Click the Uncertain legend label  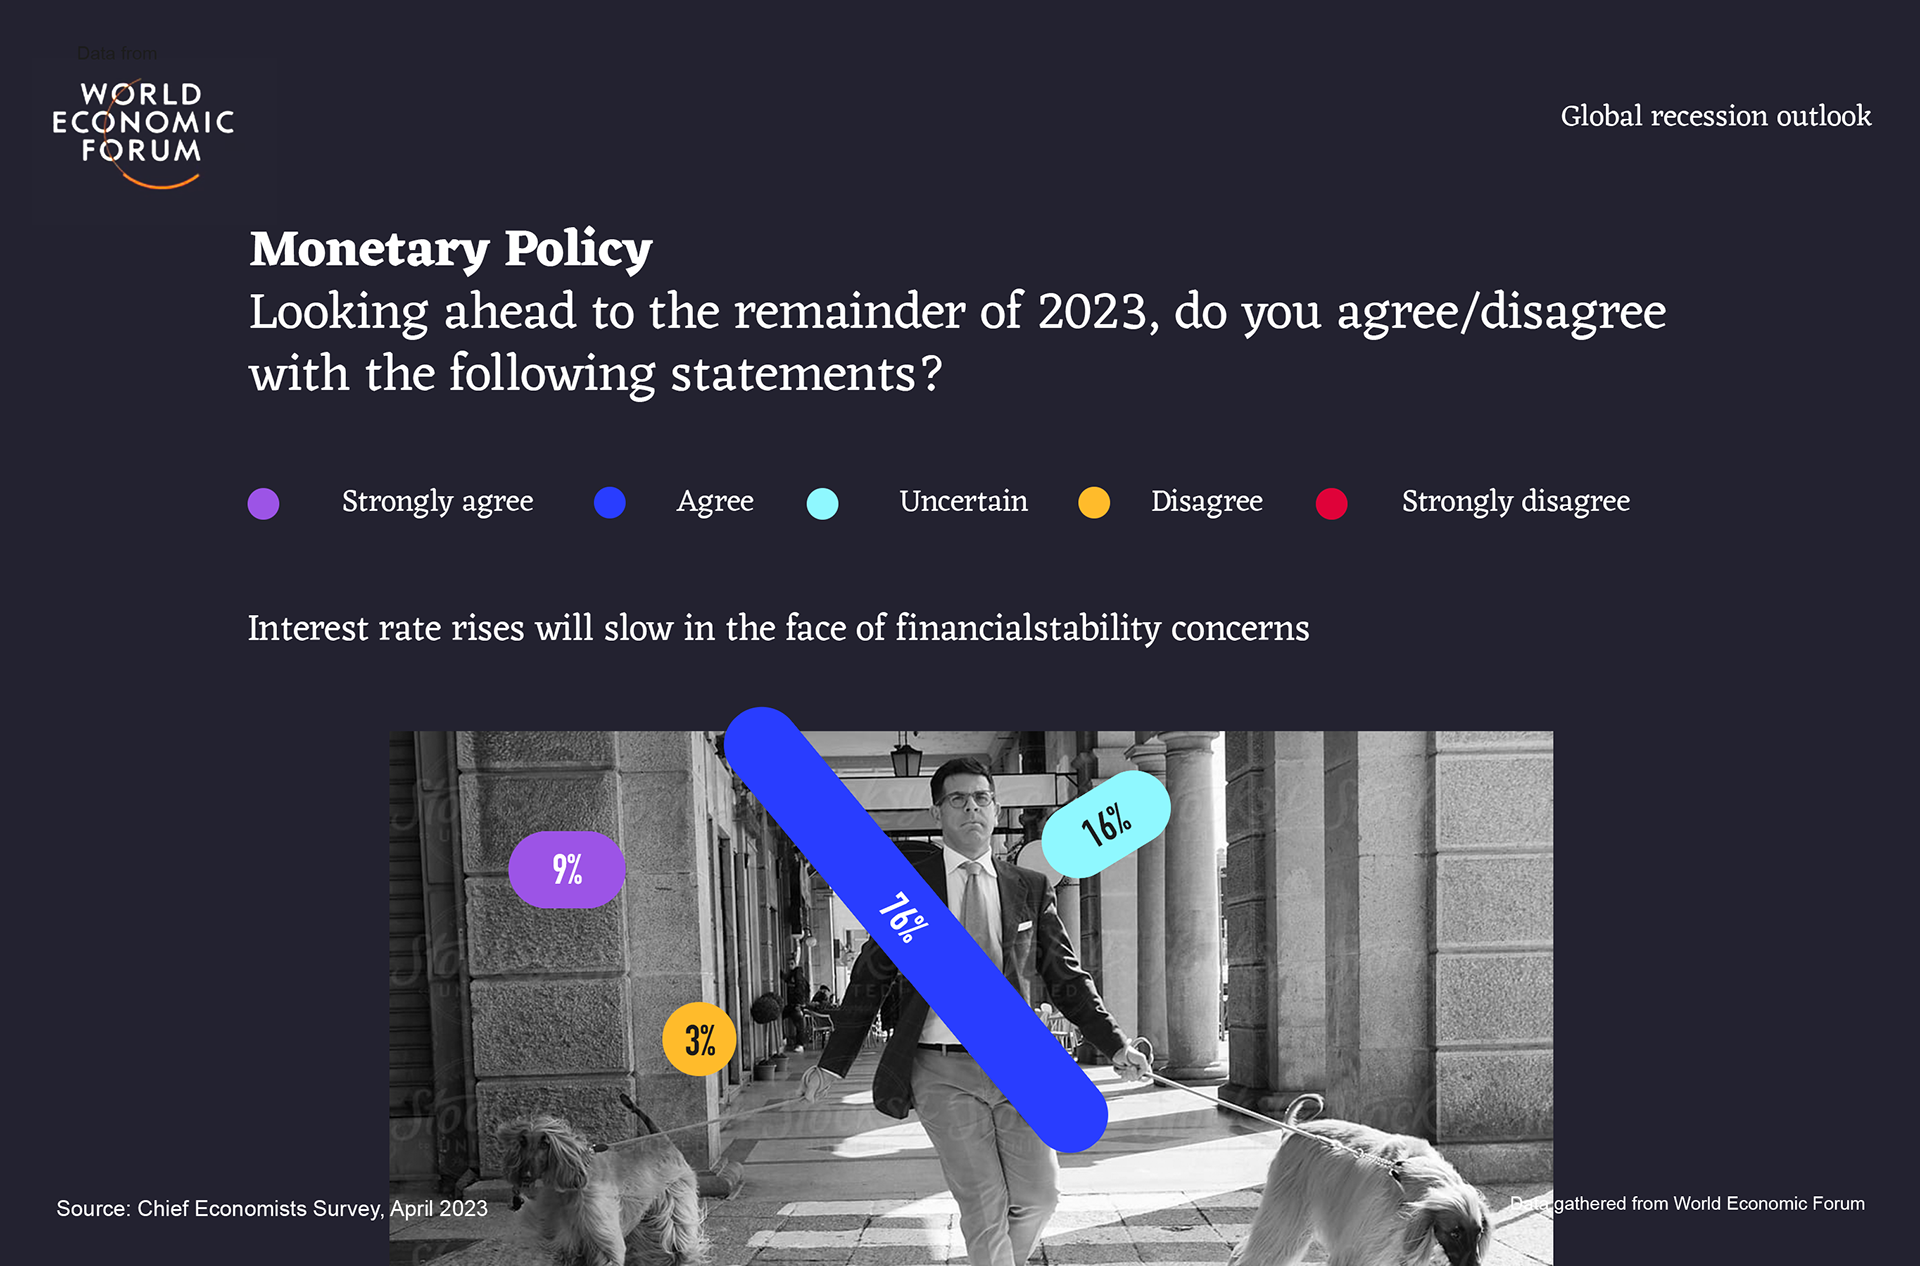[963, 501]
